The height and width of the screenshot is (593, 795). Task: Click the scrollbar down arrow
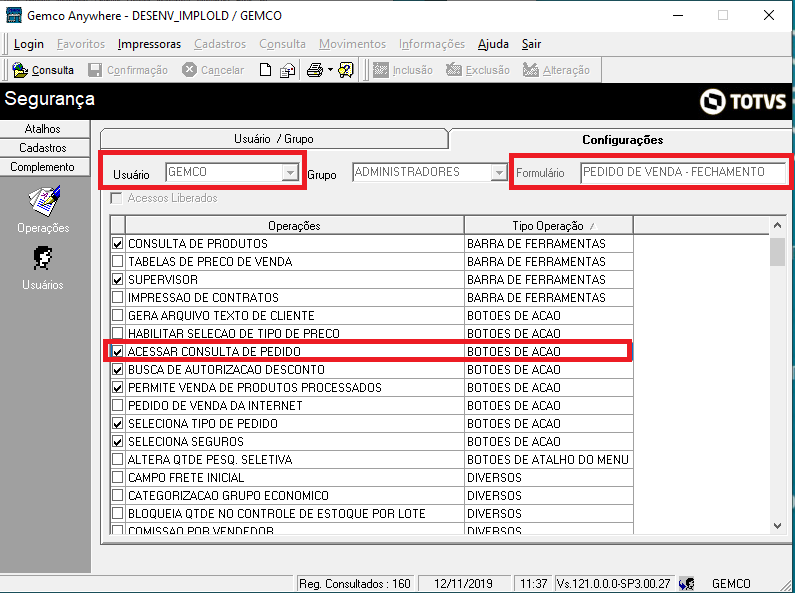(777, 526)
